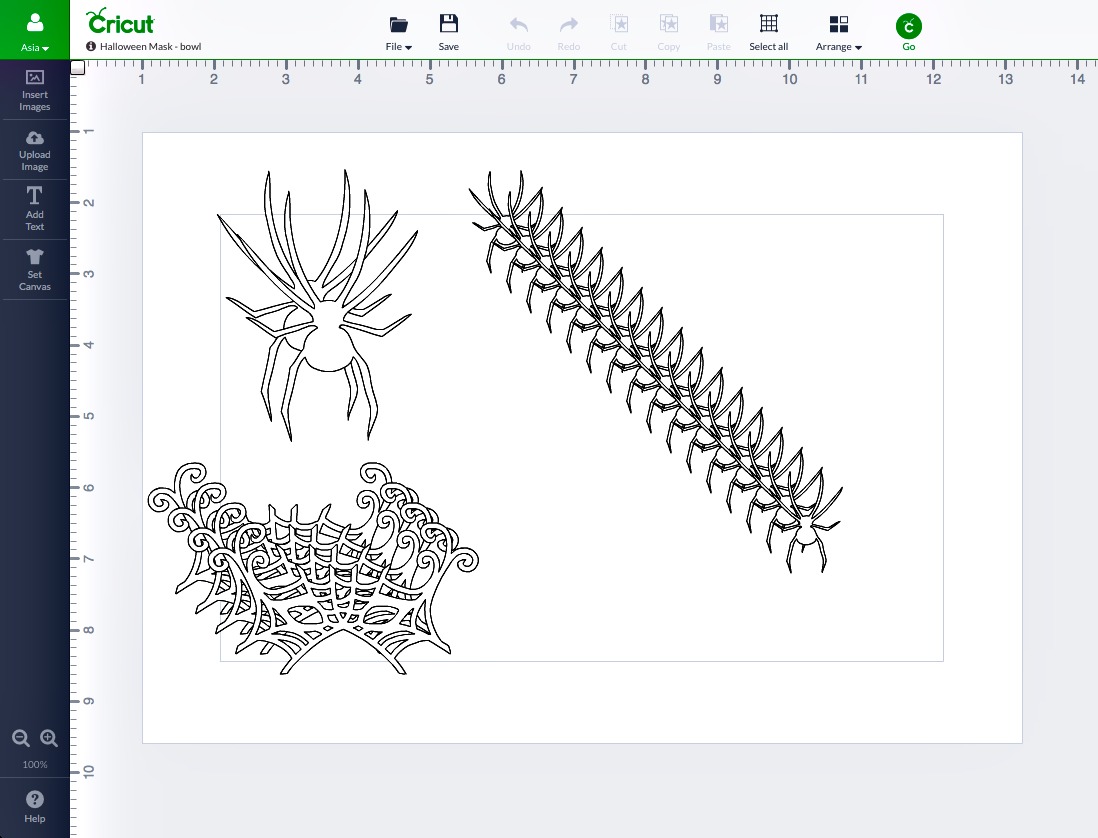Open the Asia account dropdown

pos(35,29)
